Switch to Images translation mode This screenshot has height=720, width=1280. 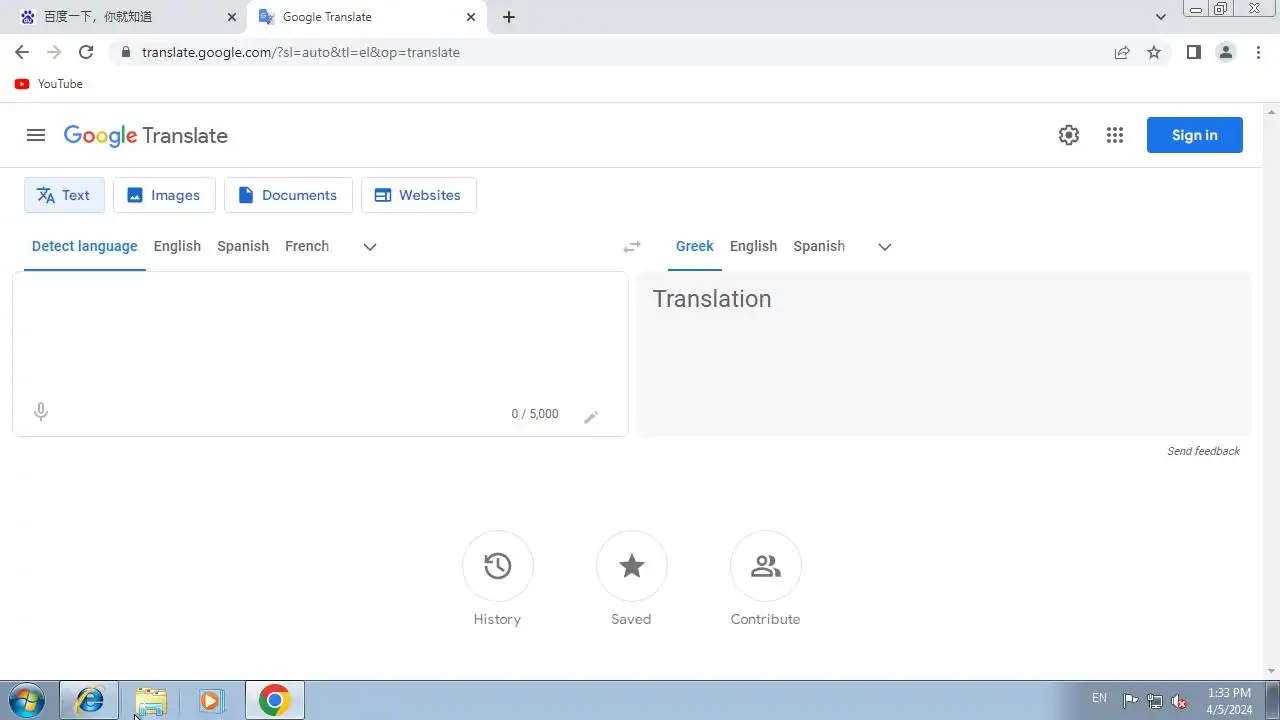pos(164,195)
